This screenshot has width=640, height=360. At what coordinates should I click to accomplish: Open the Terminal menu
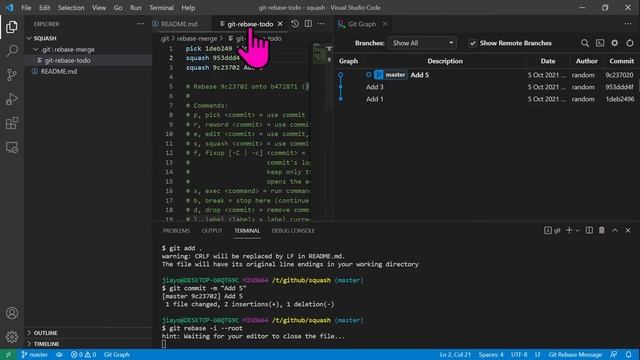(x=161, y=8)
